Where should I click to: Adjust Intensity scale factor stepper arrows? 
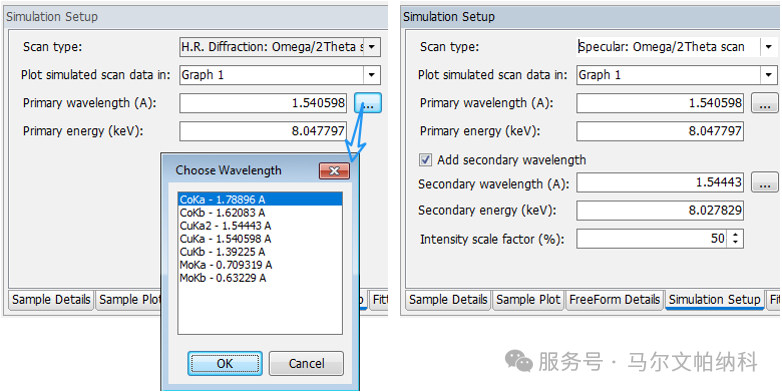coord(735,239)
